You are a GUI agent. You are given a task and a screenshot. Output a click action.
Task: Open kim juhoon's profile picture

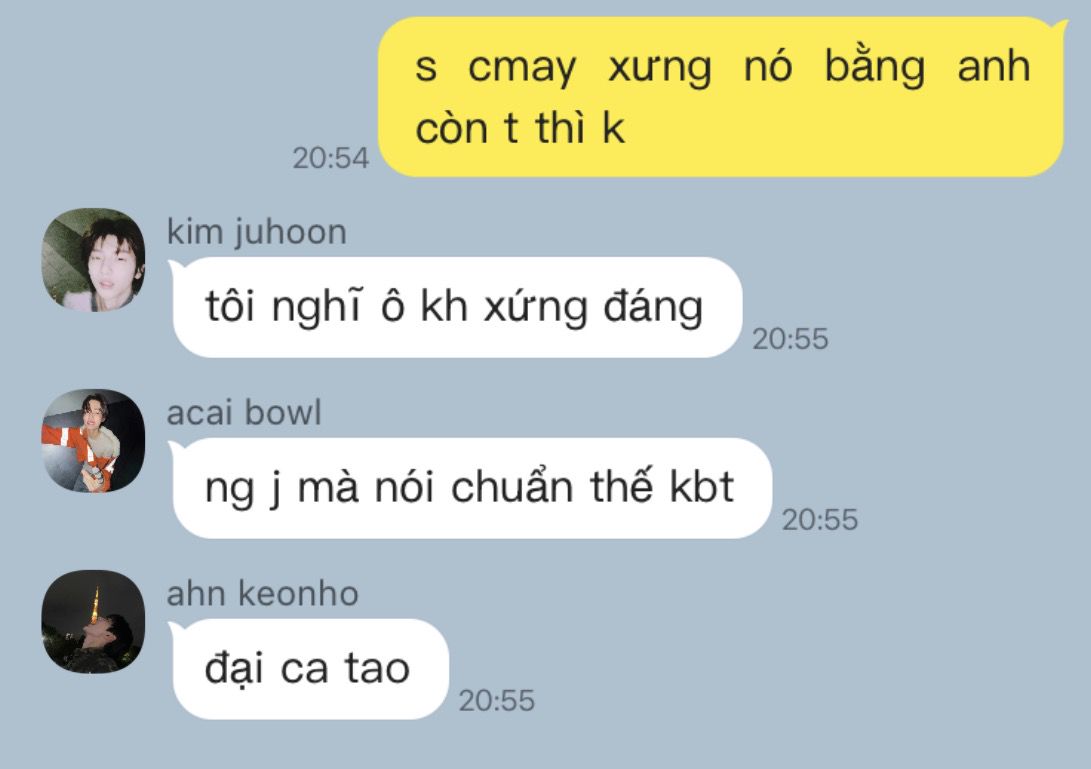point(93,260)
